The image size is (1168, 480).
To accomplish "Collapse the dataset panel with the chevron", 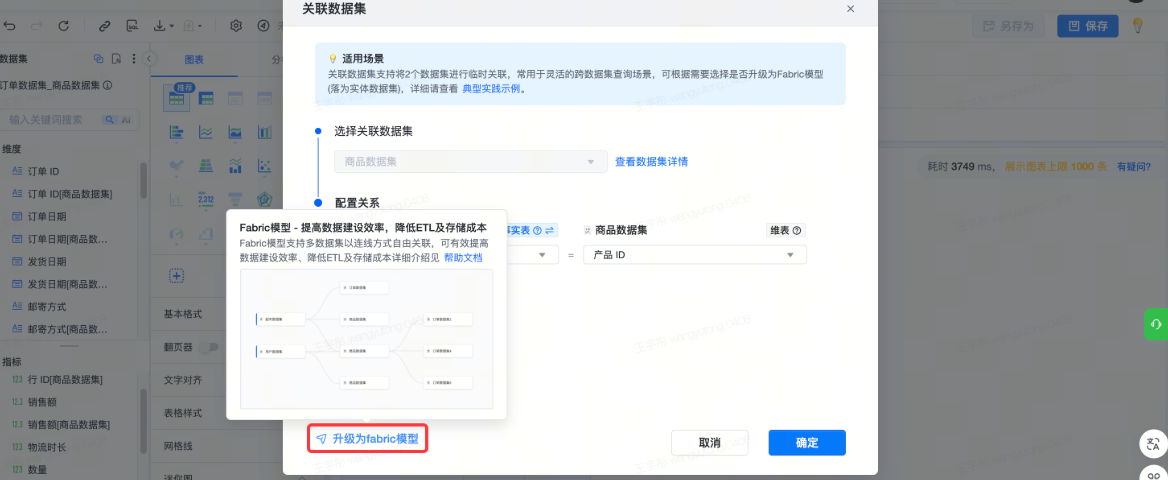I will (149, 59).
